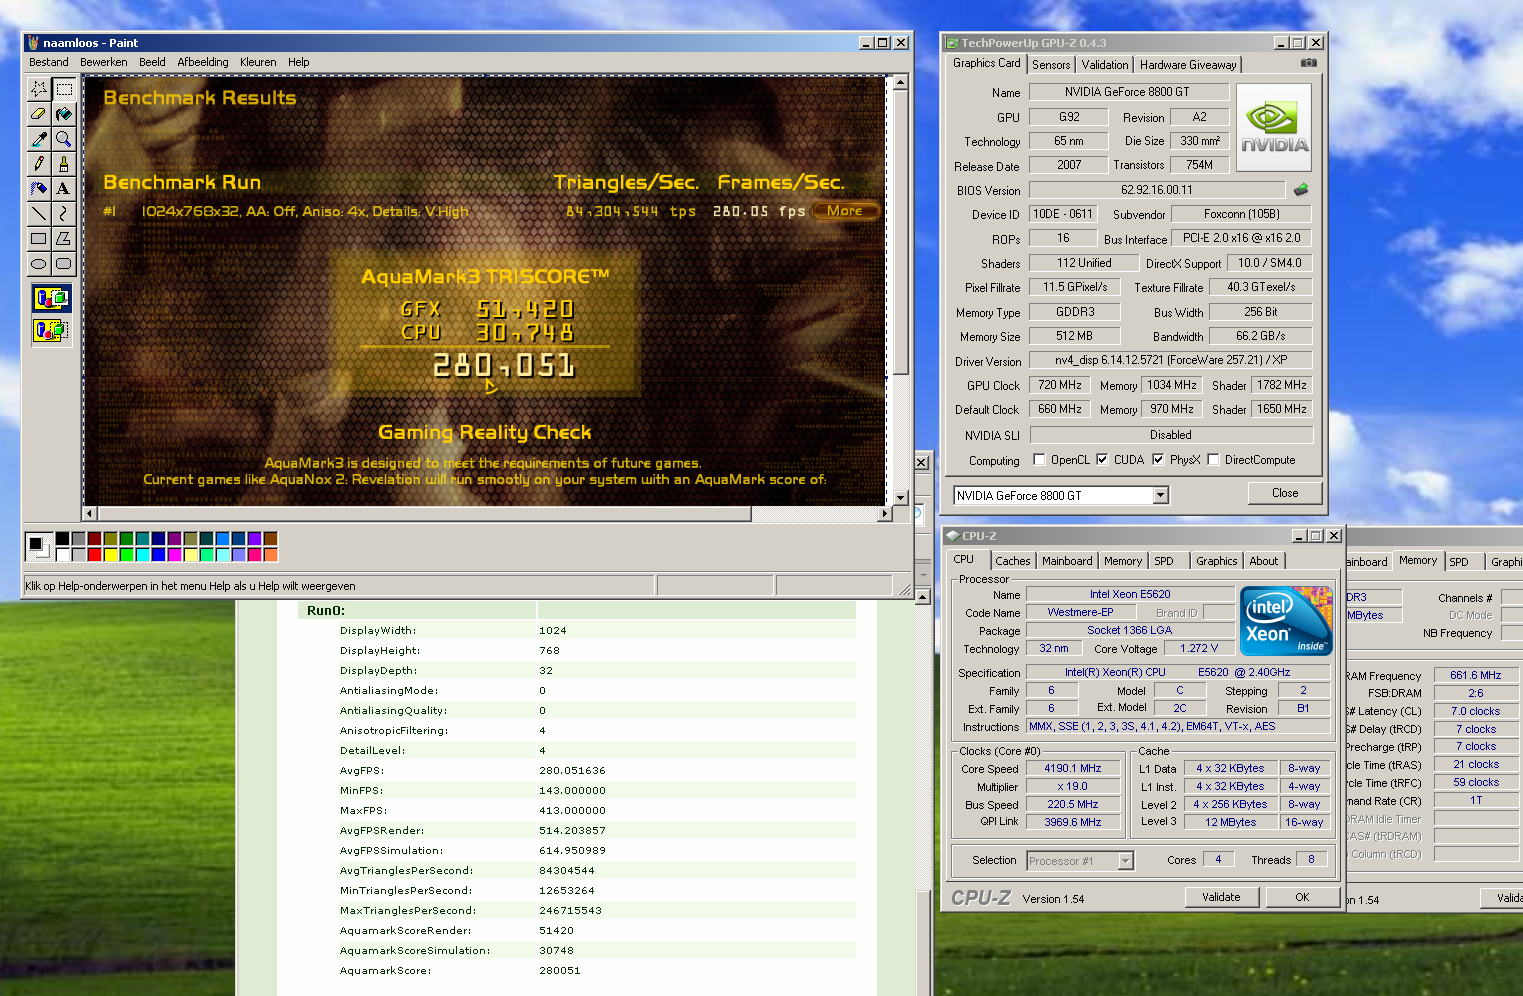Select the Polygon shape tool
Screen dimensions: 1523x996
[x=64, y=238]
